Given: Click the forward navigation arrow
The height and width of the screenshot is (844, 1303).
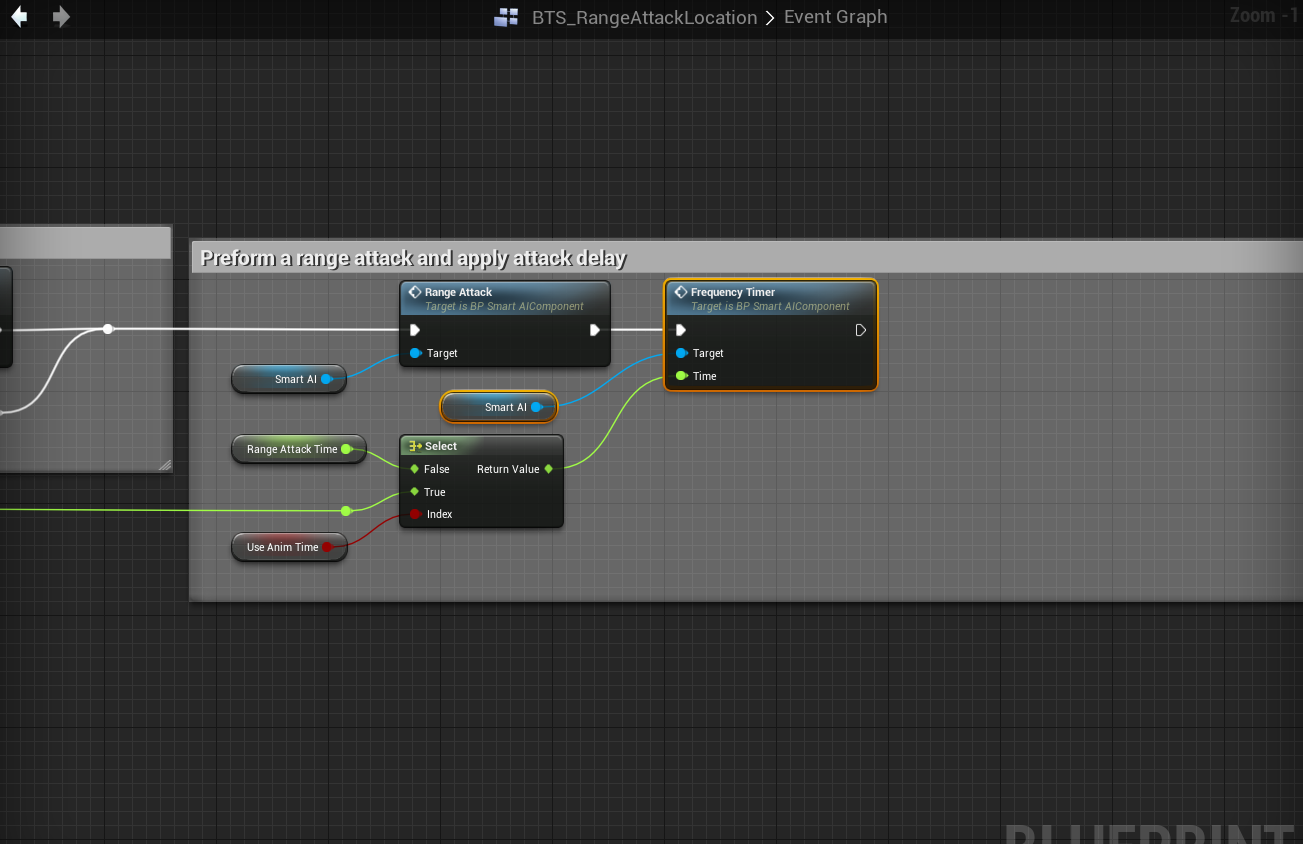Looking at the screenshot, I should pos(61,17).
